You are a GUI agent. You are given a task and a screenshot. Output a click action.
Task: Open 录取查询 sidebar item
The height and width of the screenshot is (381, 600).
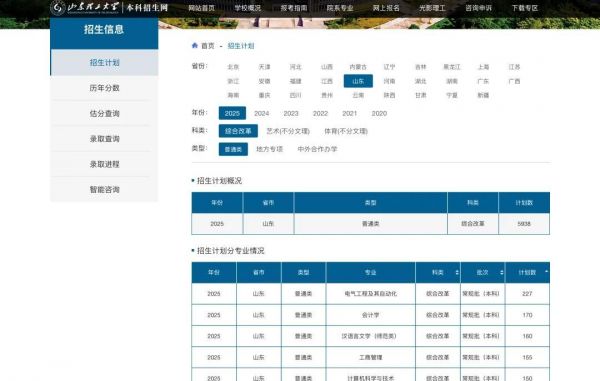(x=104, y=139)
